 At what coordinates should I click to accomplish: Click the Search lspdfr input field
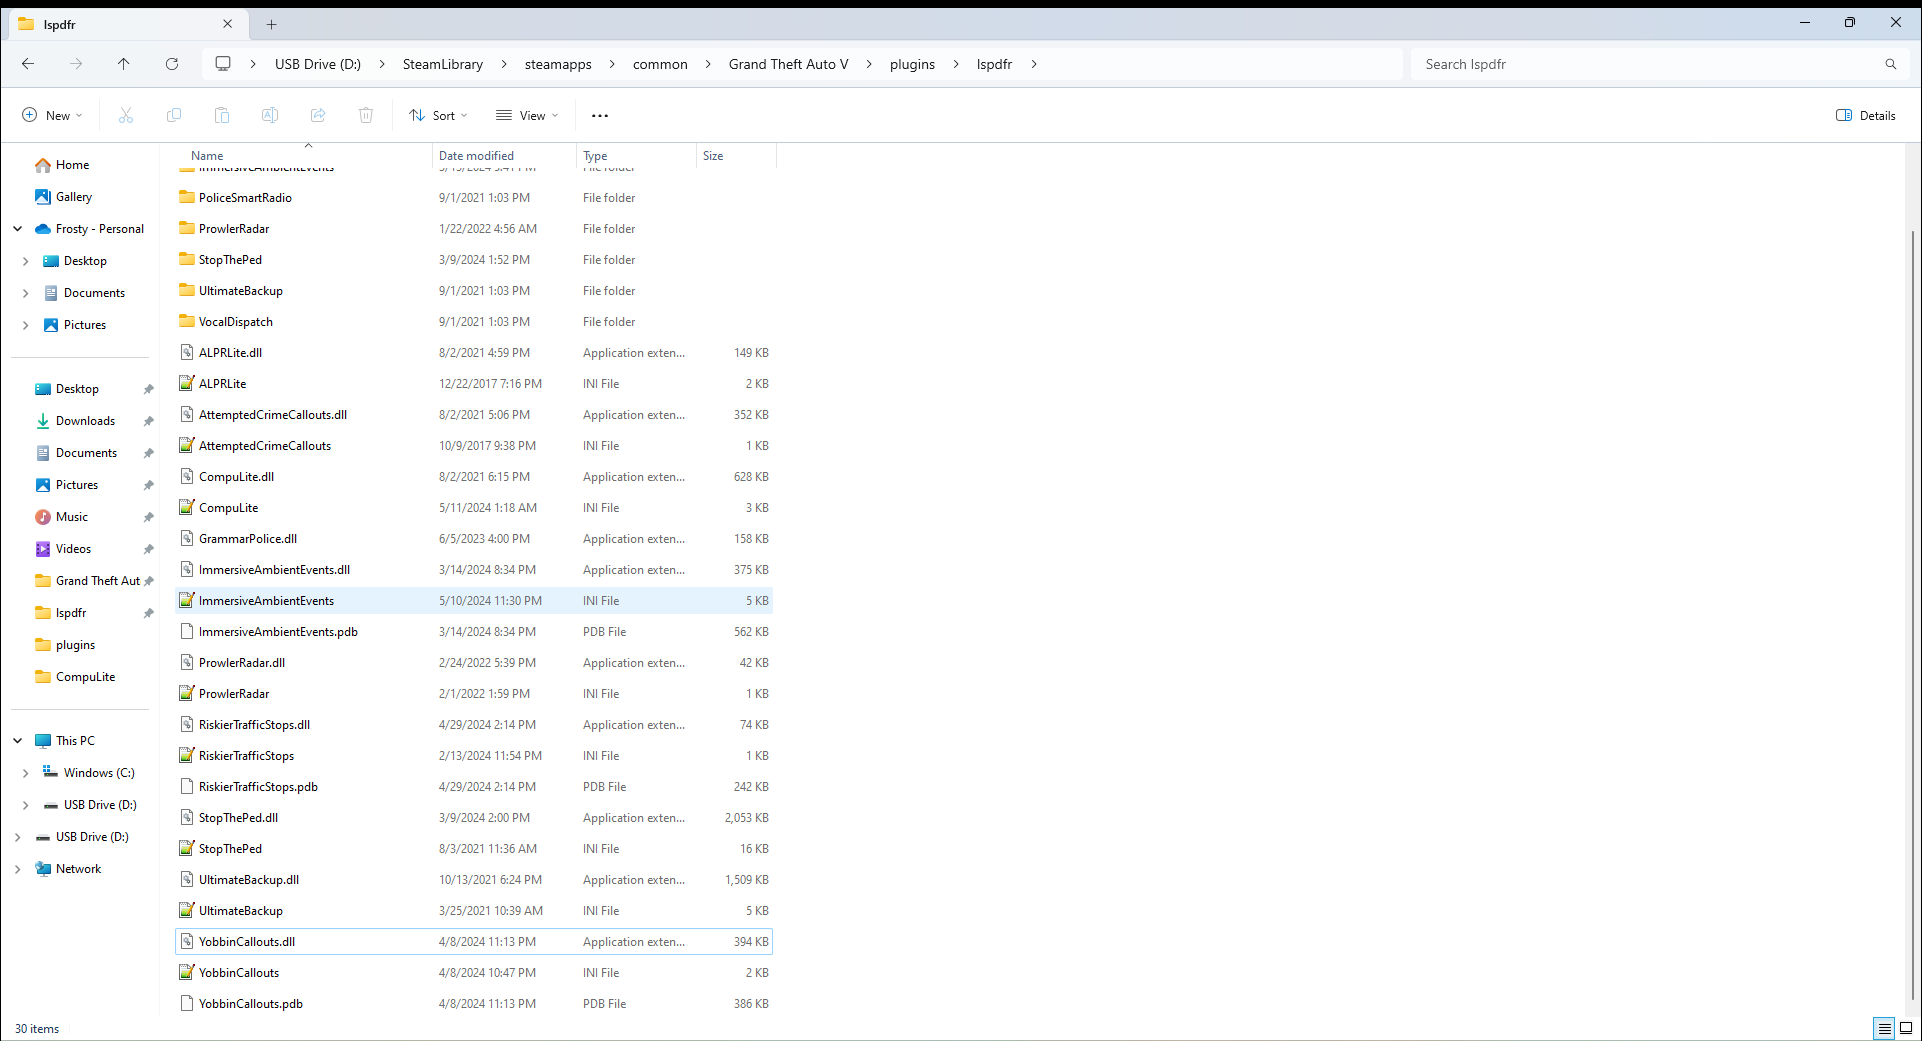click(x=1650, y=64)
